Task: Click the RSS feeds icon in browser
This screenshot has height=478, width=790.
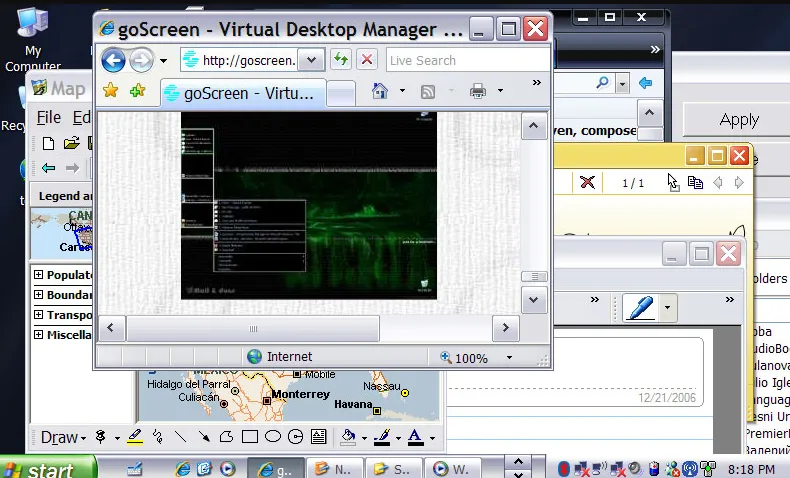Action: pyautogui.click(x=428, y=92)
